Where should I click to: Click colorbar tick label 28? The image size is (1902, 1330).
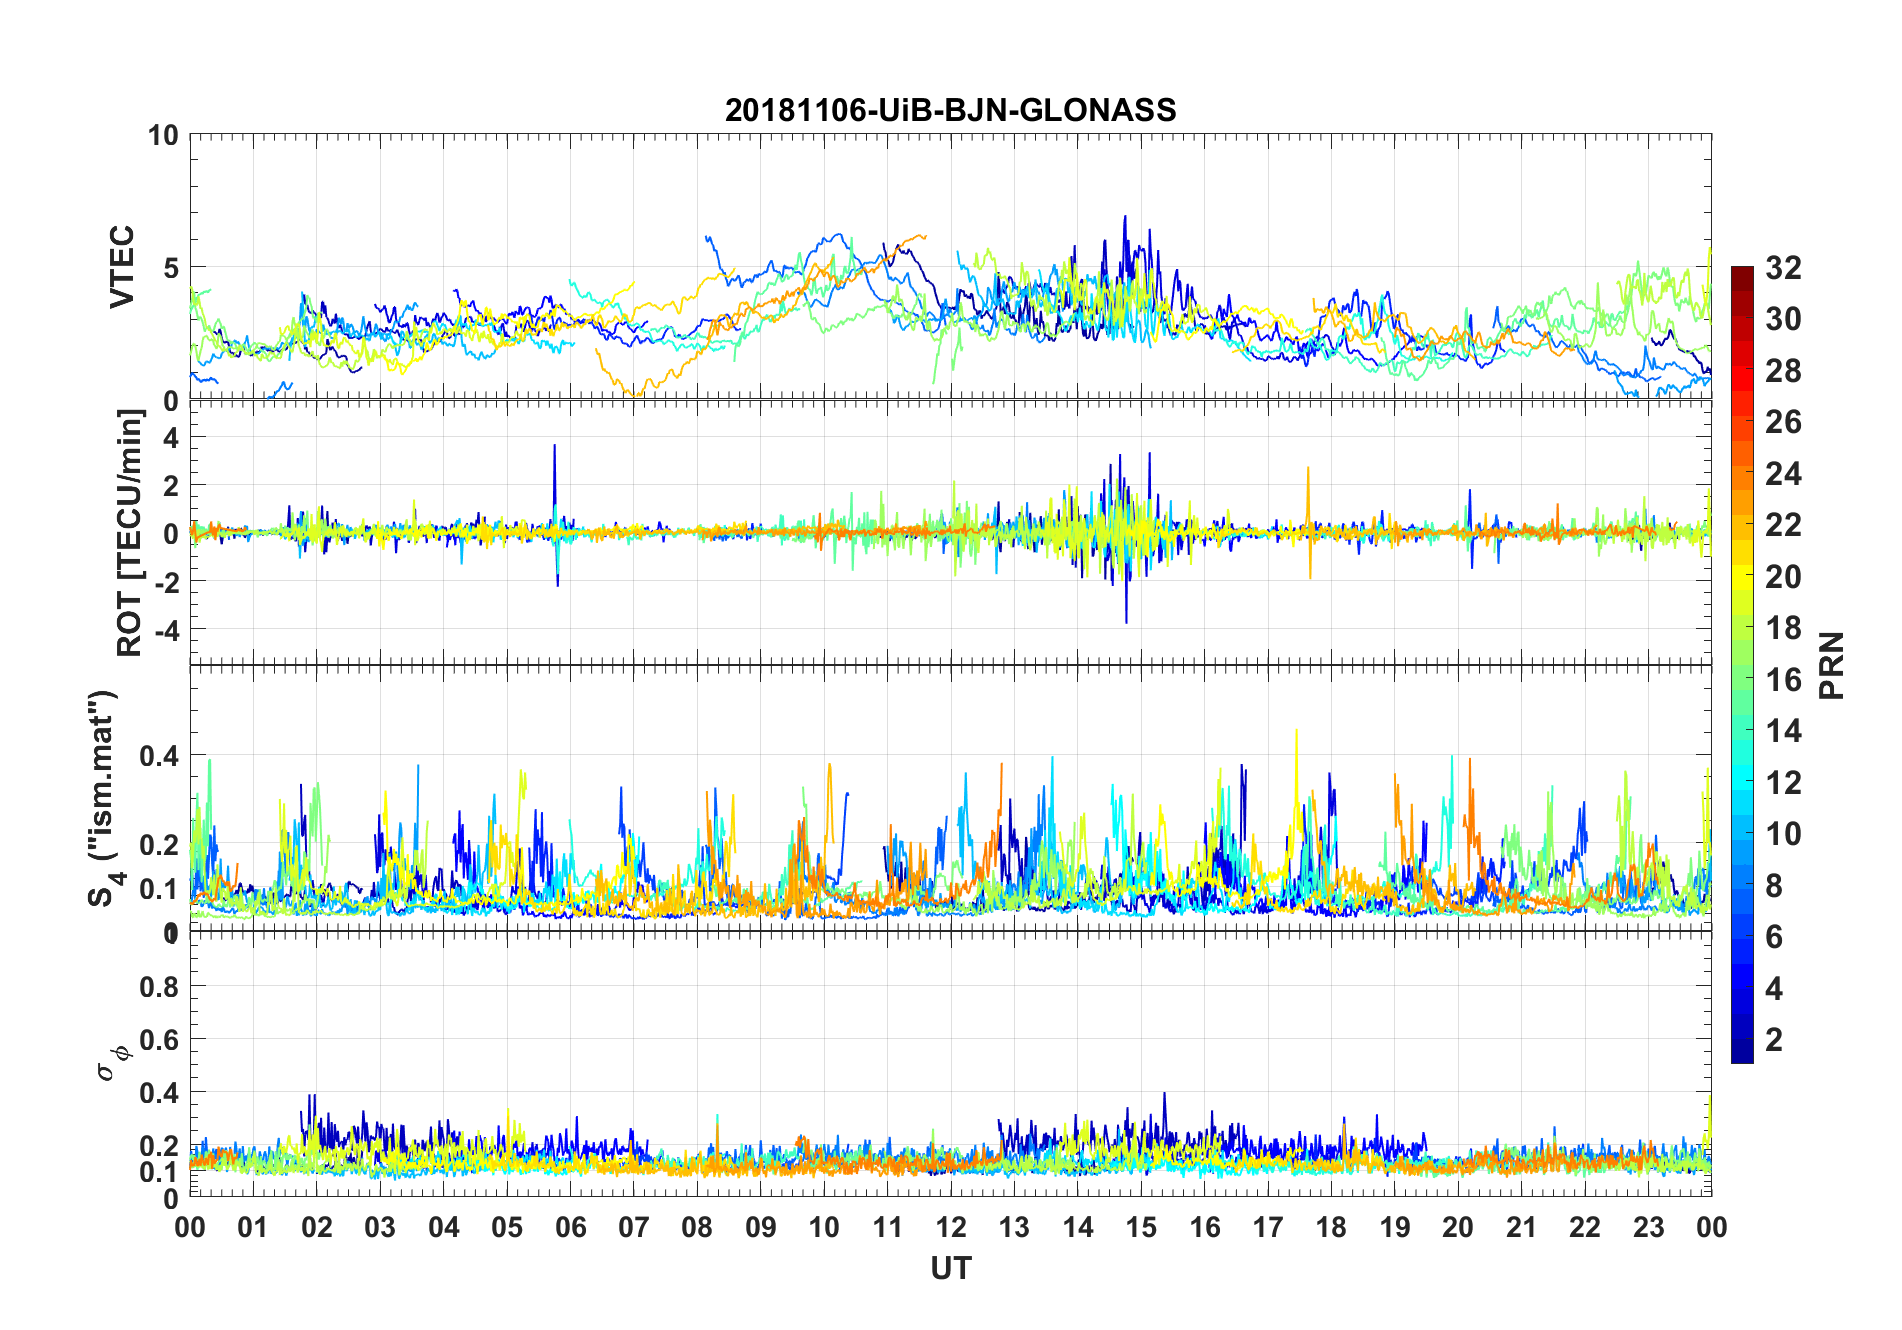pyautogui.click(x=1783, y=370)
